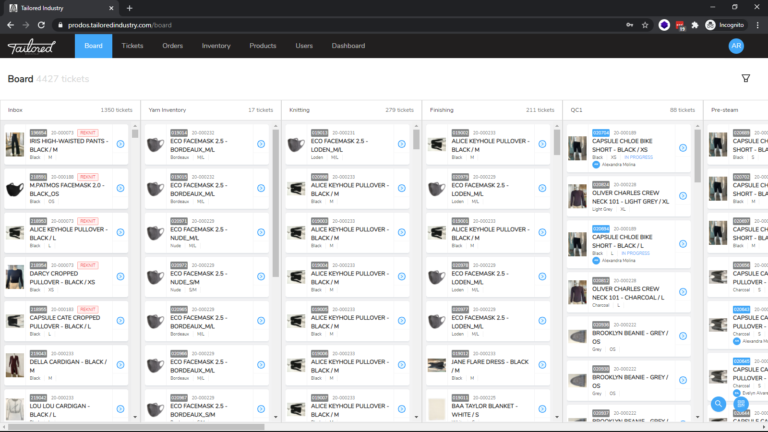
Task: Advance the Iris High-Waisted Pants ticket arrow
Action: (121, 144)
